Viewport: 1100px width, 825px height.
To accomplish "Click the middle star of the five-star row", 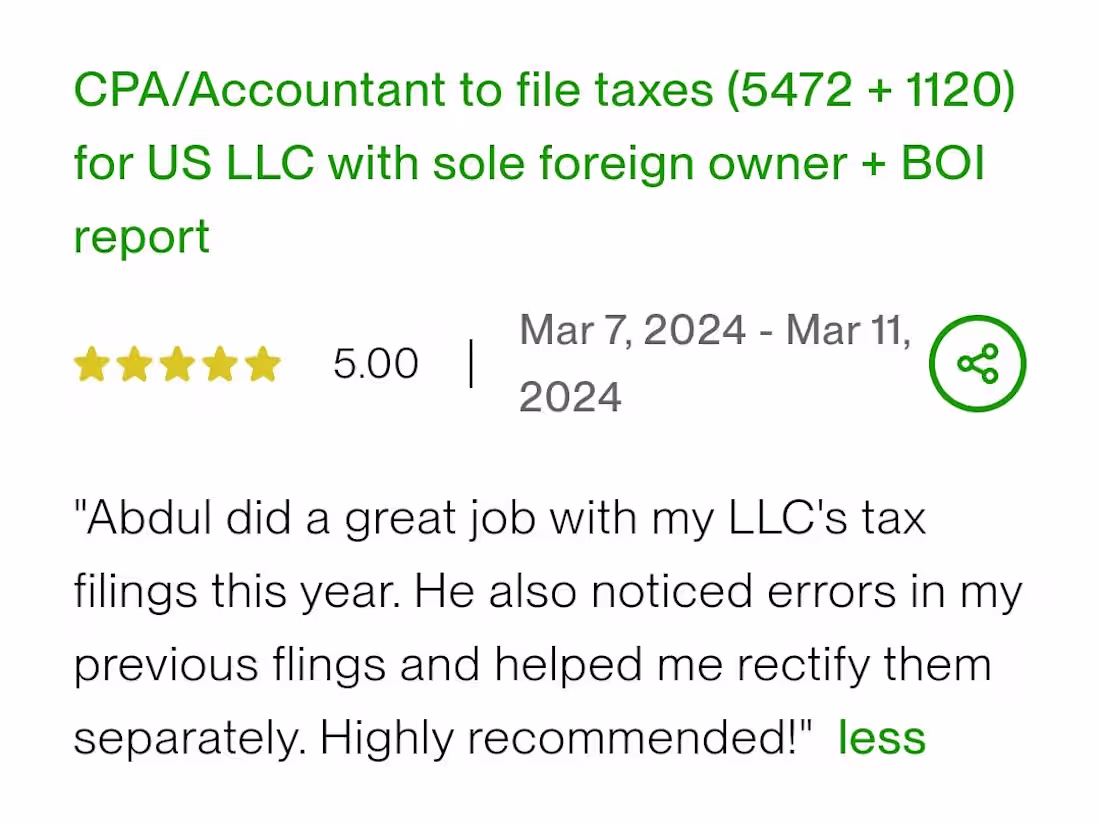I will [x=178, y=363].
